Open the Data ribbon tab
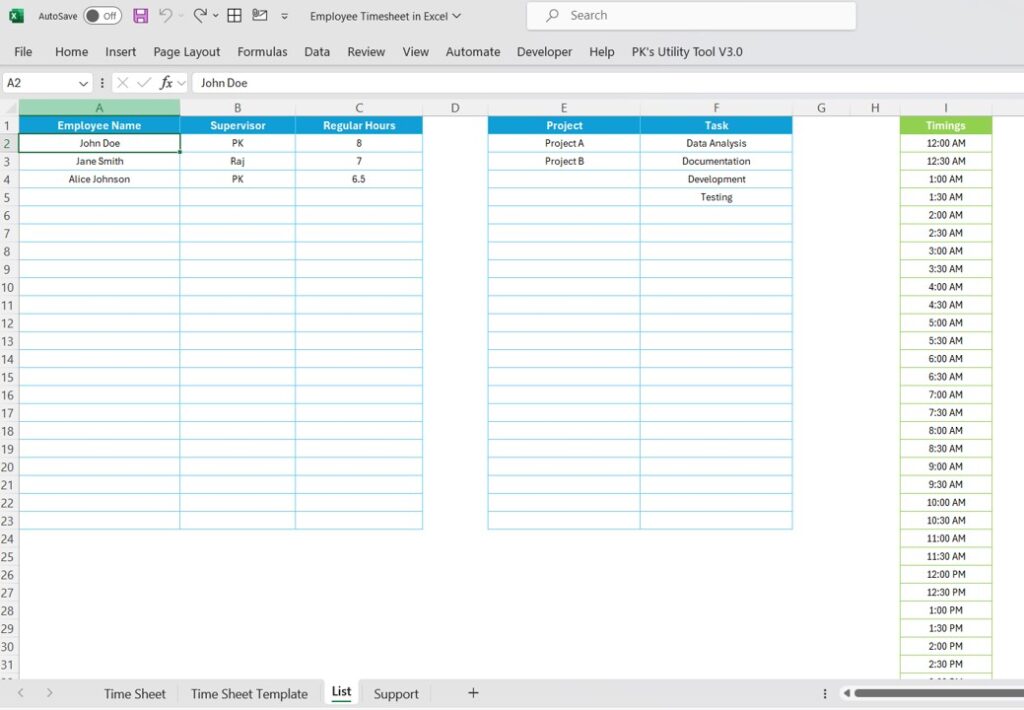The width and height of the screenshot is (1024, 710). [x=317, y=52]
